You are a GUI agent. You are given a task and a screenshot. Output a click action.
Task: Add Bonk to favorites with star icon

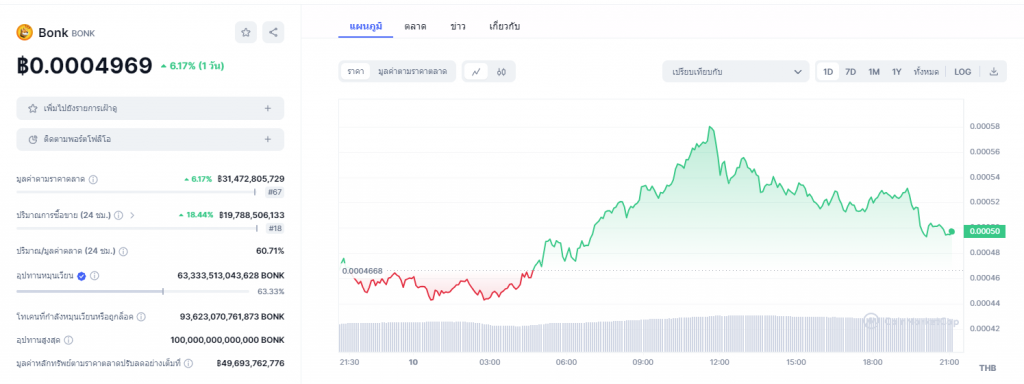tap(246, 33)
